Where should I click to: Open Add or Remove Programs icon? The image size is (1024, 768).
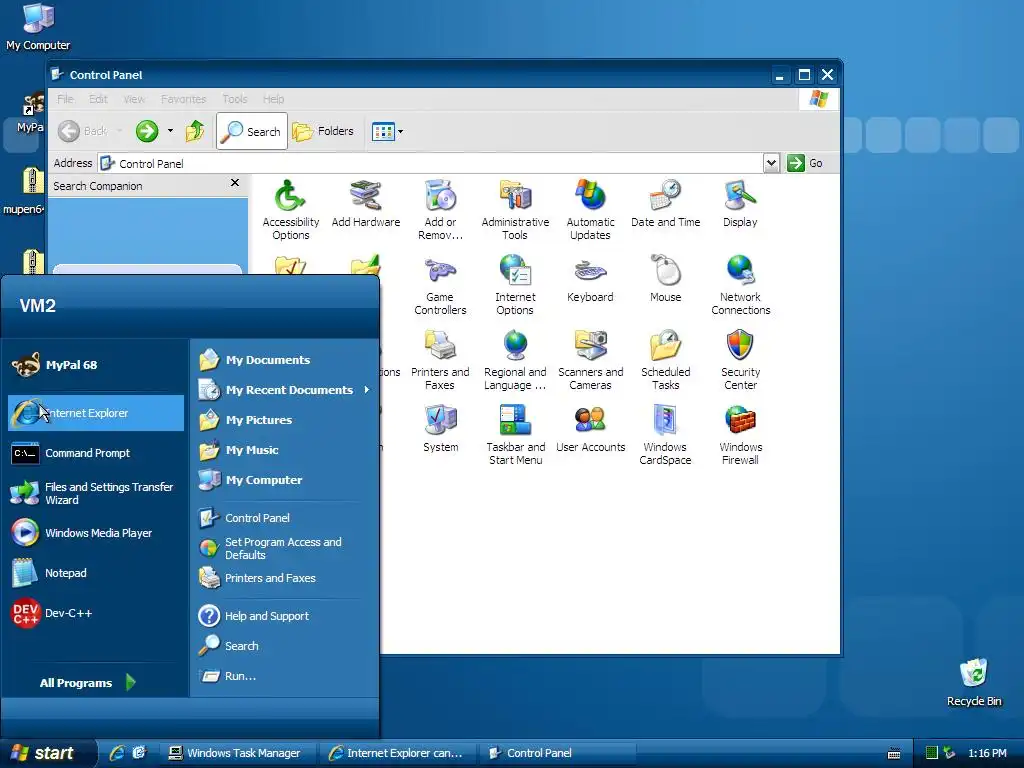pyautogui.click(x=440, y=210)
